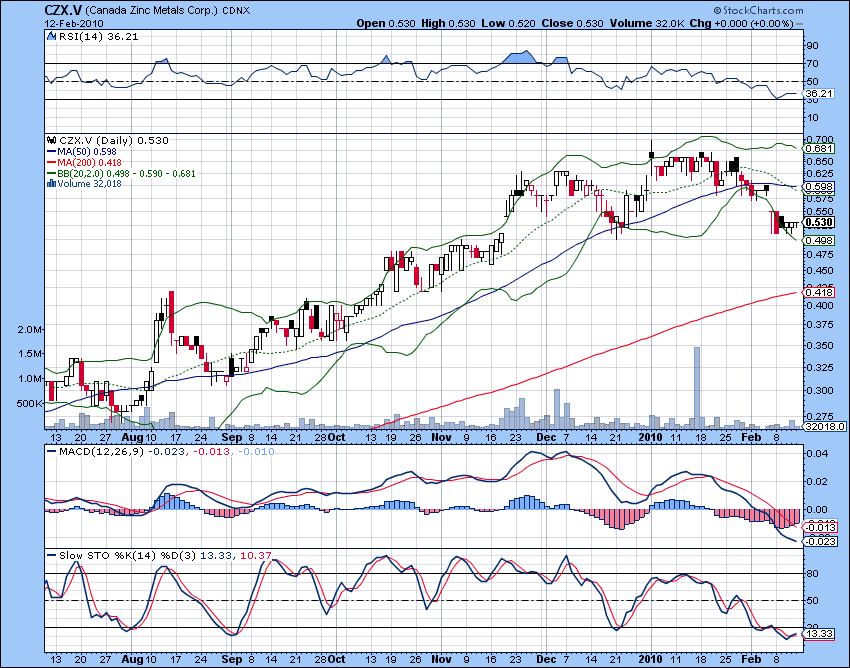
Task: Click the -0.013 MACD signal value tag
Action: point(821,528)
